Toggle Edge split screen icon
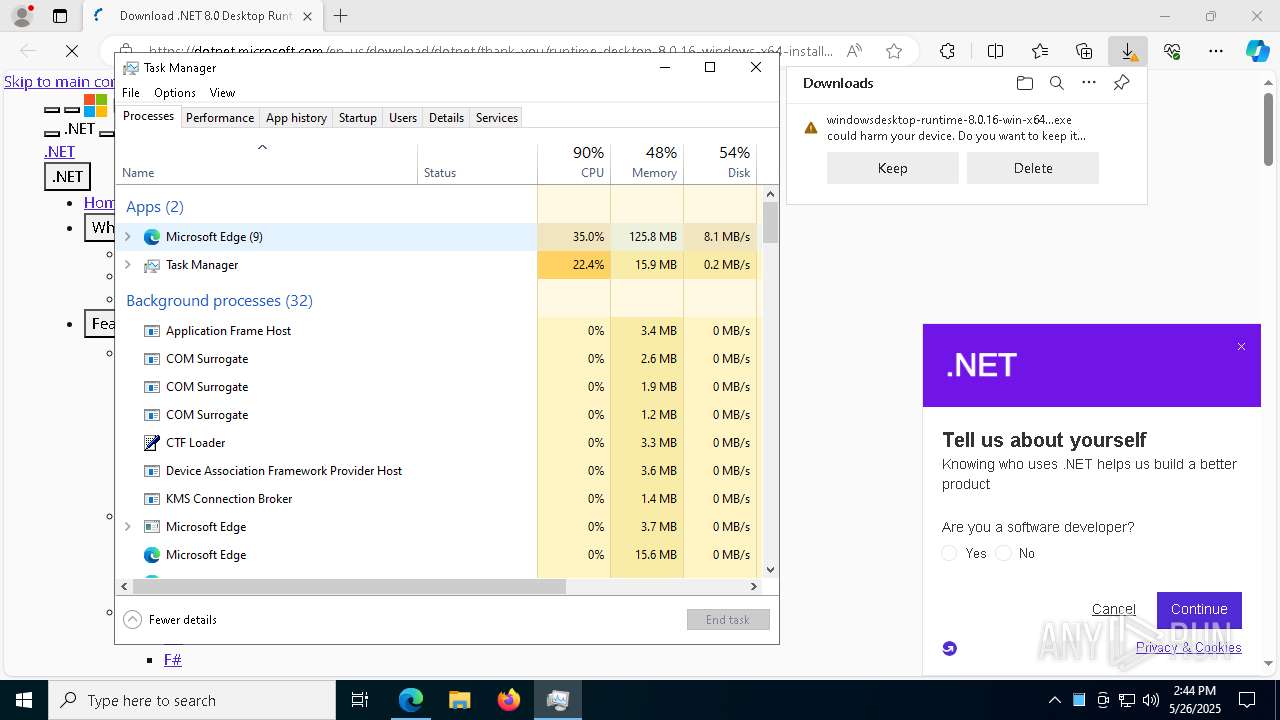 coord(995,51)
